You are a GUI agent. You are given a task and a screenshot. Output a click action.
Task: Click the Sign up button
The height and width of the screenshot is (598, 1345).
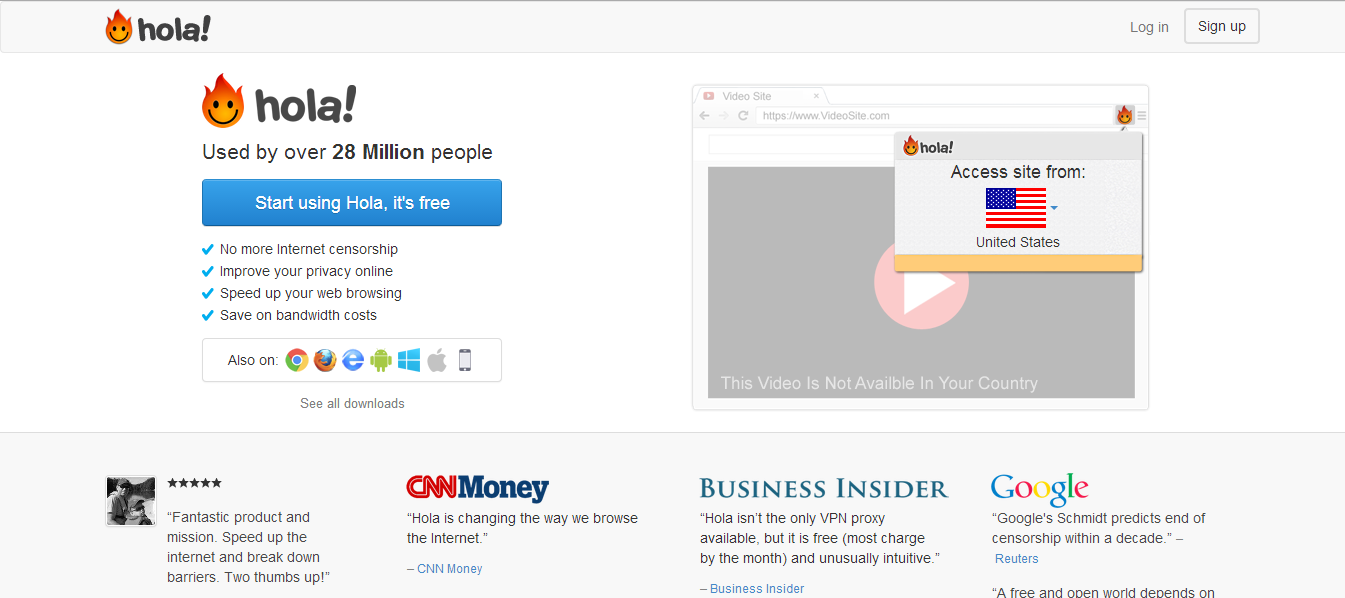click(1222, 26)
